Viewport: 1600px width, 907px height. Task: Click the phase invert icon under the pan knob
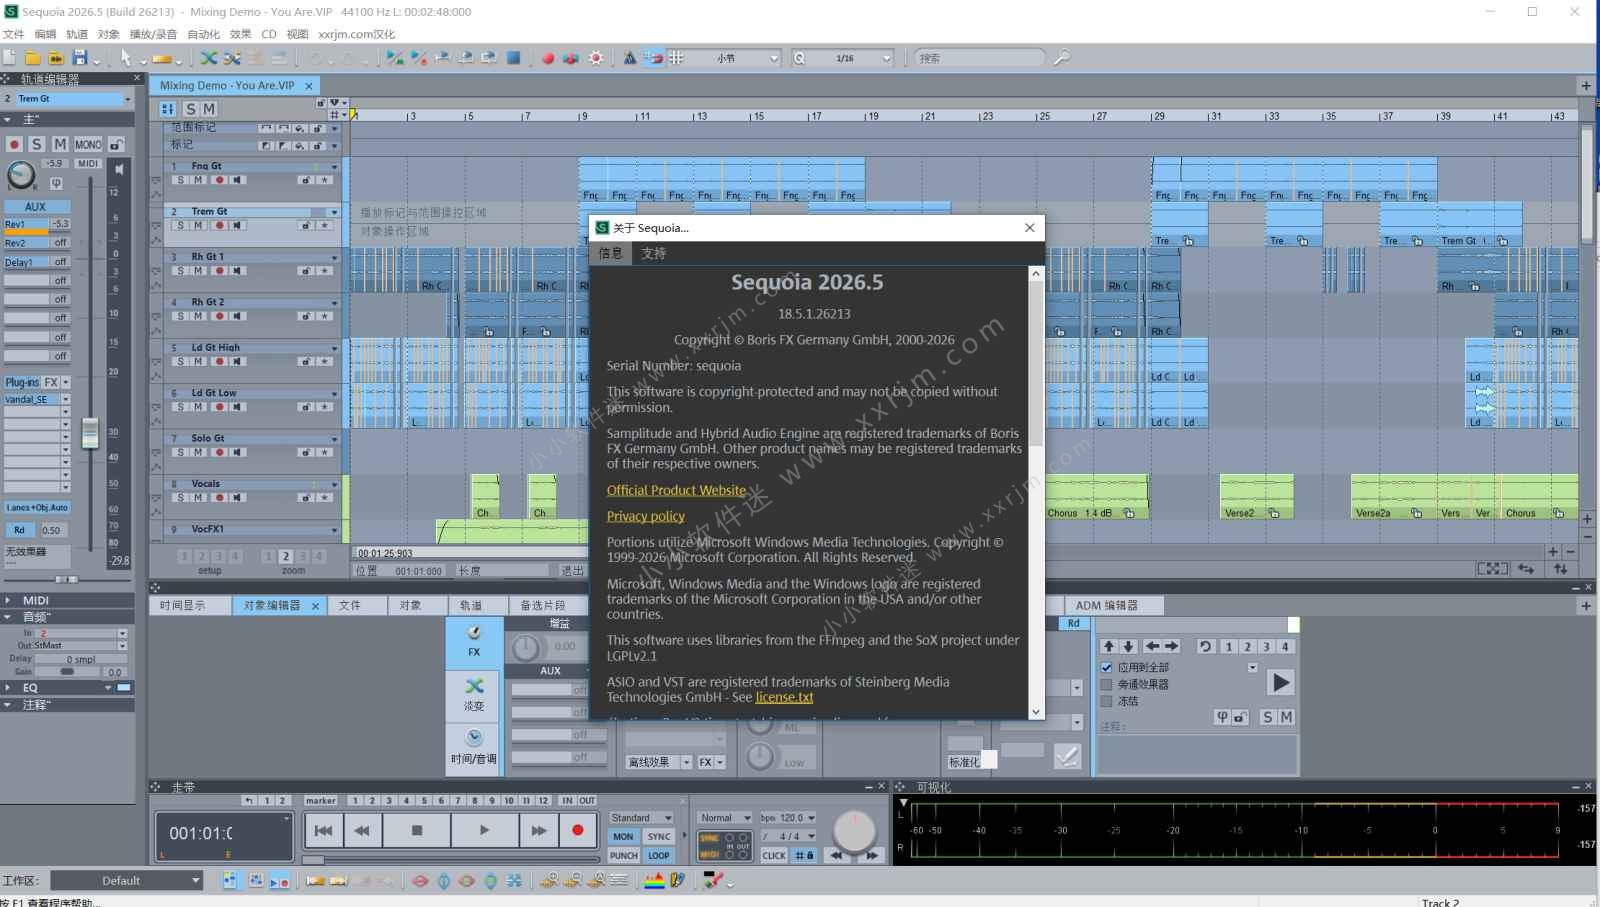[56, 183]
